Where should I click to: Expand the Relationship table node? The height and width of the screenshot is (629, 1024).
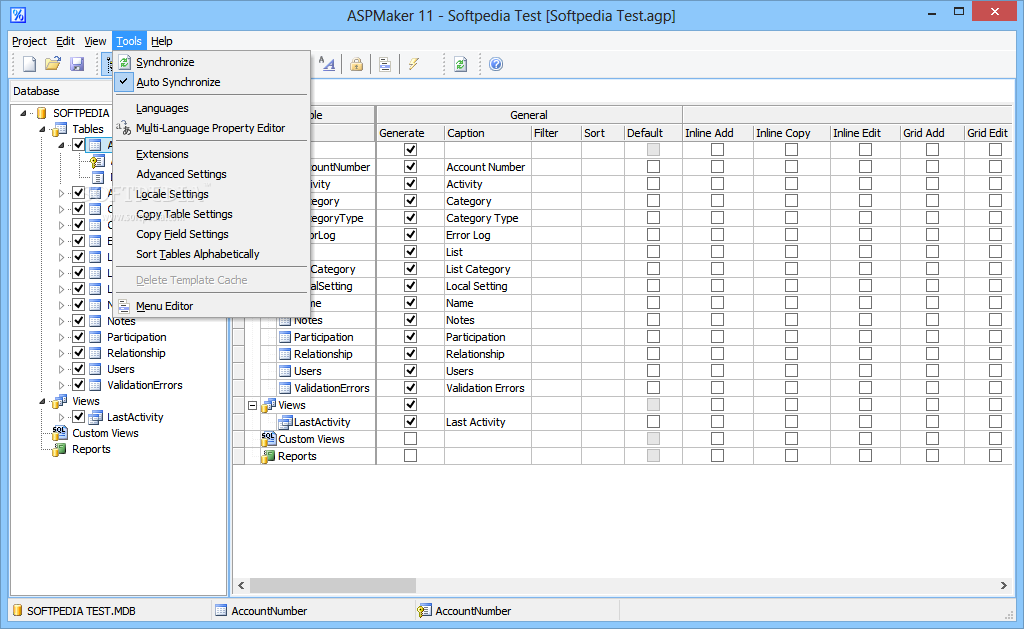point(61,353)
